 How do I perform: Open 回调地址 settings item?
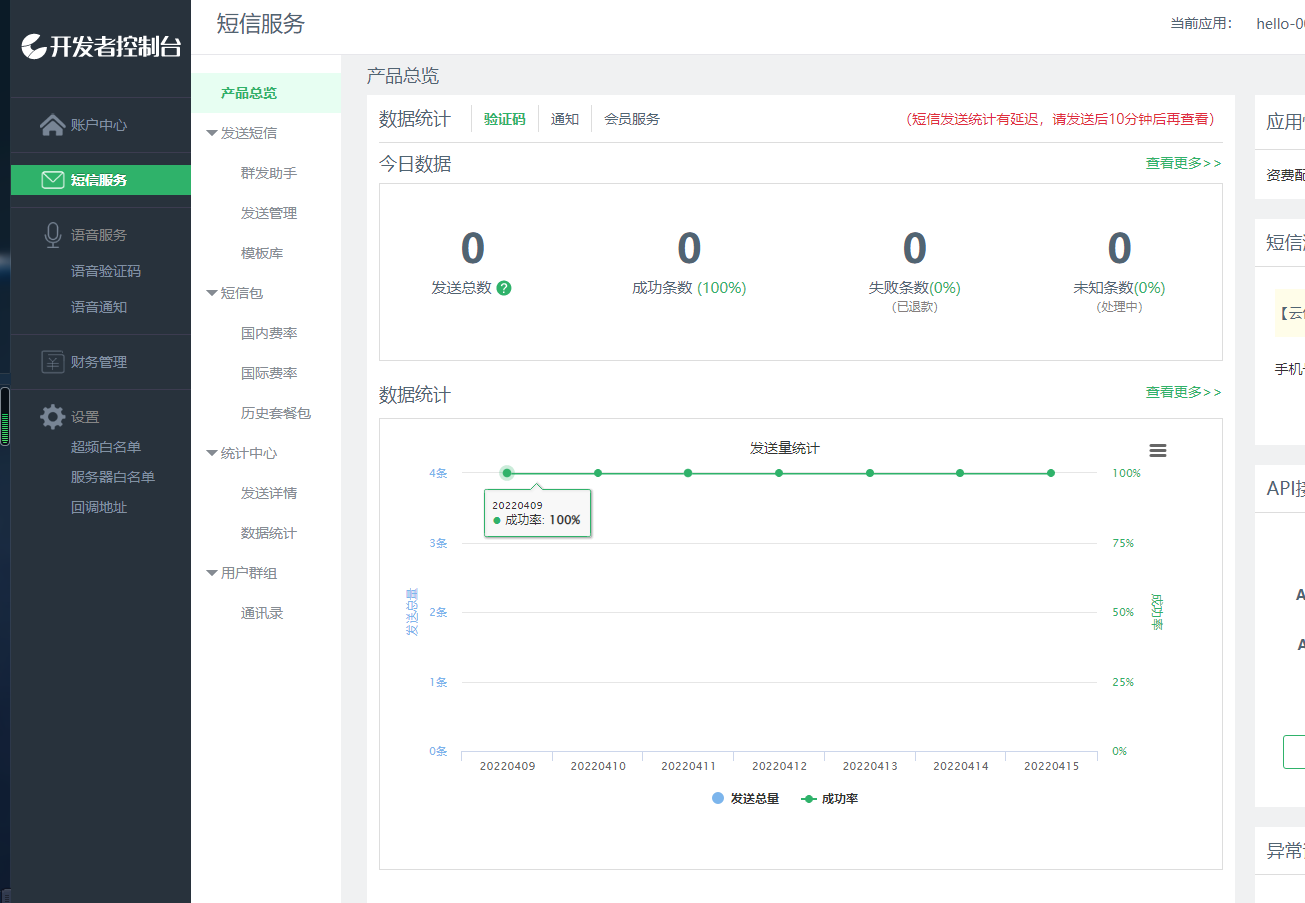(98, 507)
